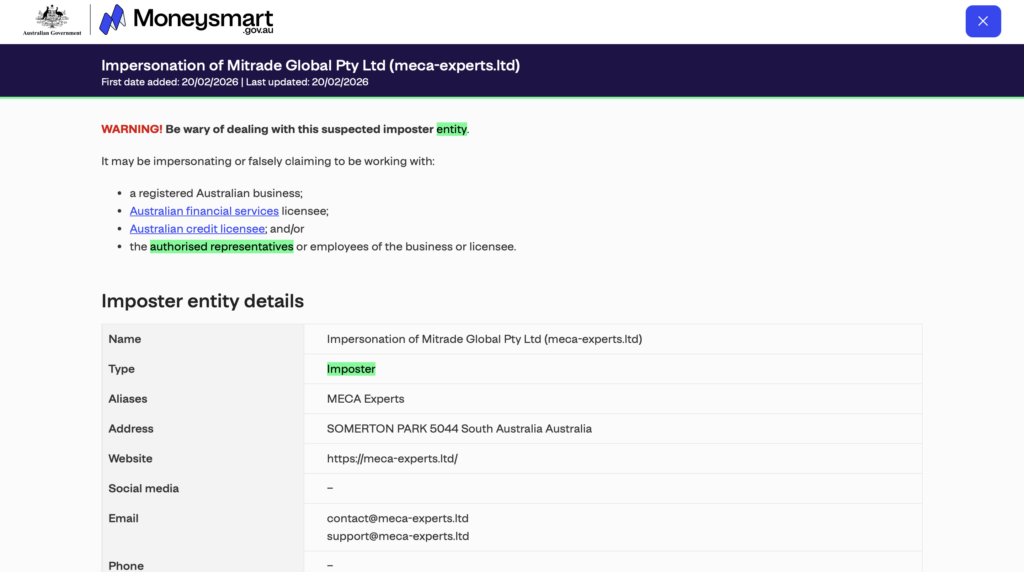Screen dimensions: 1024x572
Task: Click the website URL https://meca-experts.ltd/
Action: pyautogui.click(x=392, y=459)
